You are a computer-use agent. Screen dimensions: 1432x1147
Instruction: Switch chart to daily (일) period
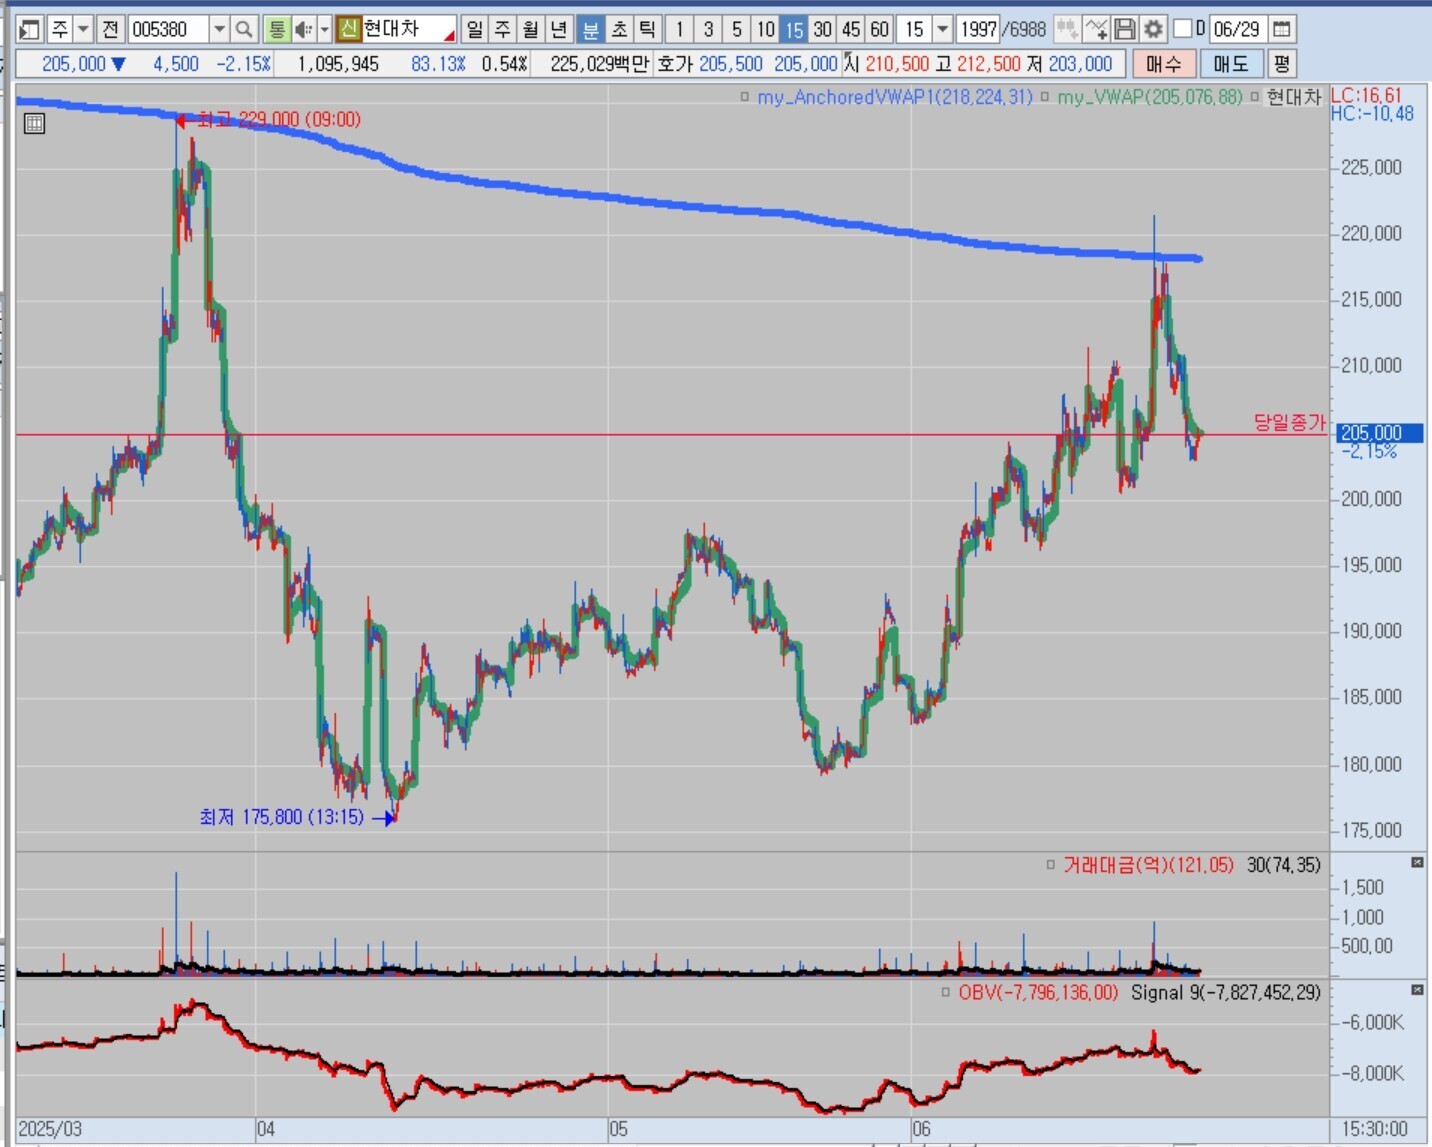click(x=475, y=29)
